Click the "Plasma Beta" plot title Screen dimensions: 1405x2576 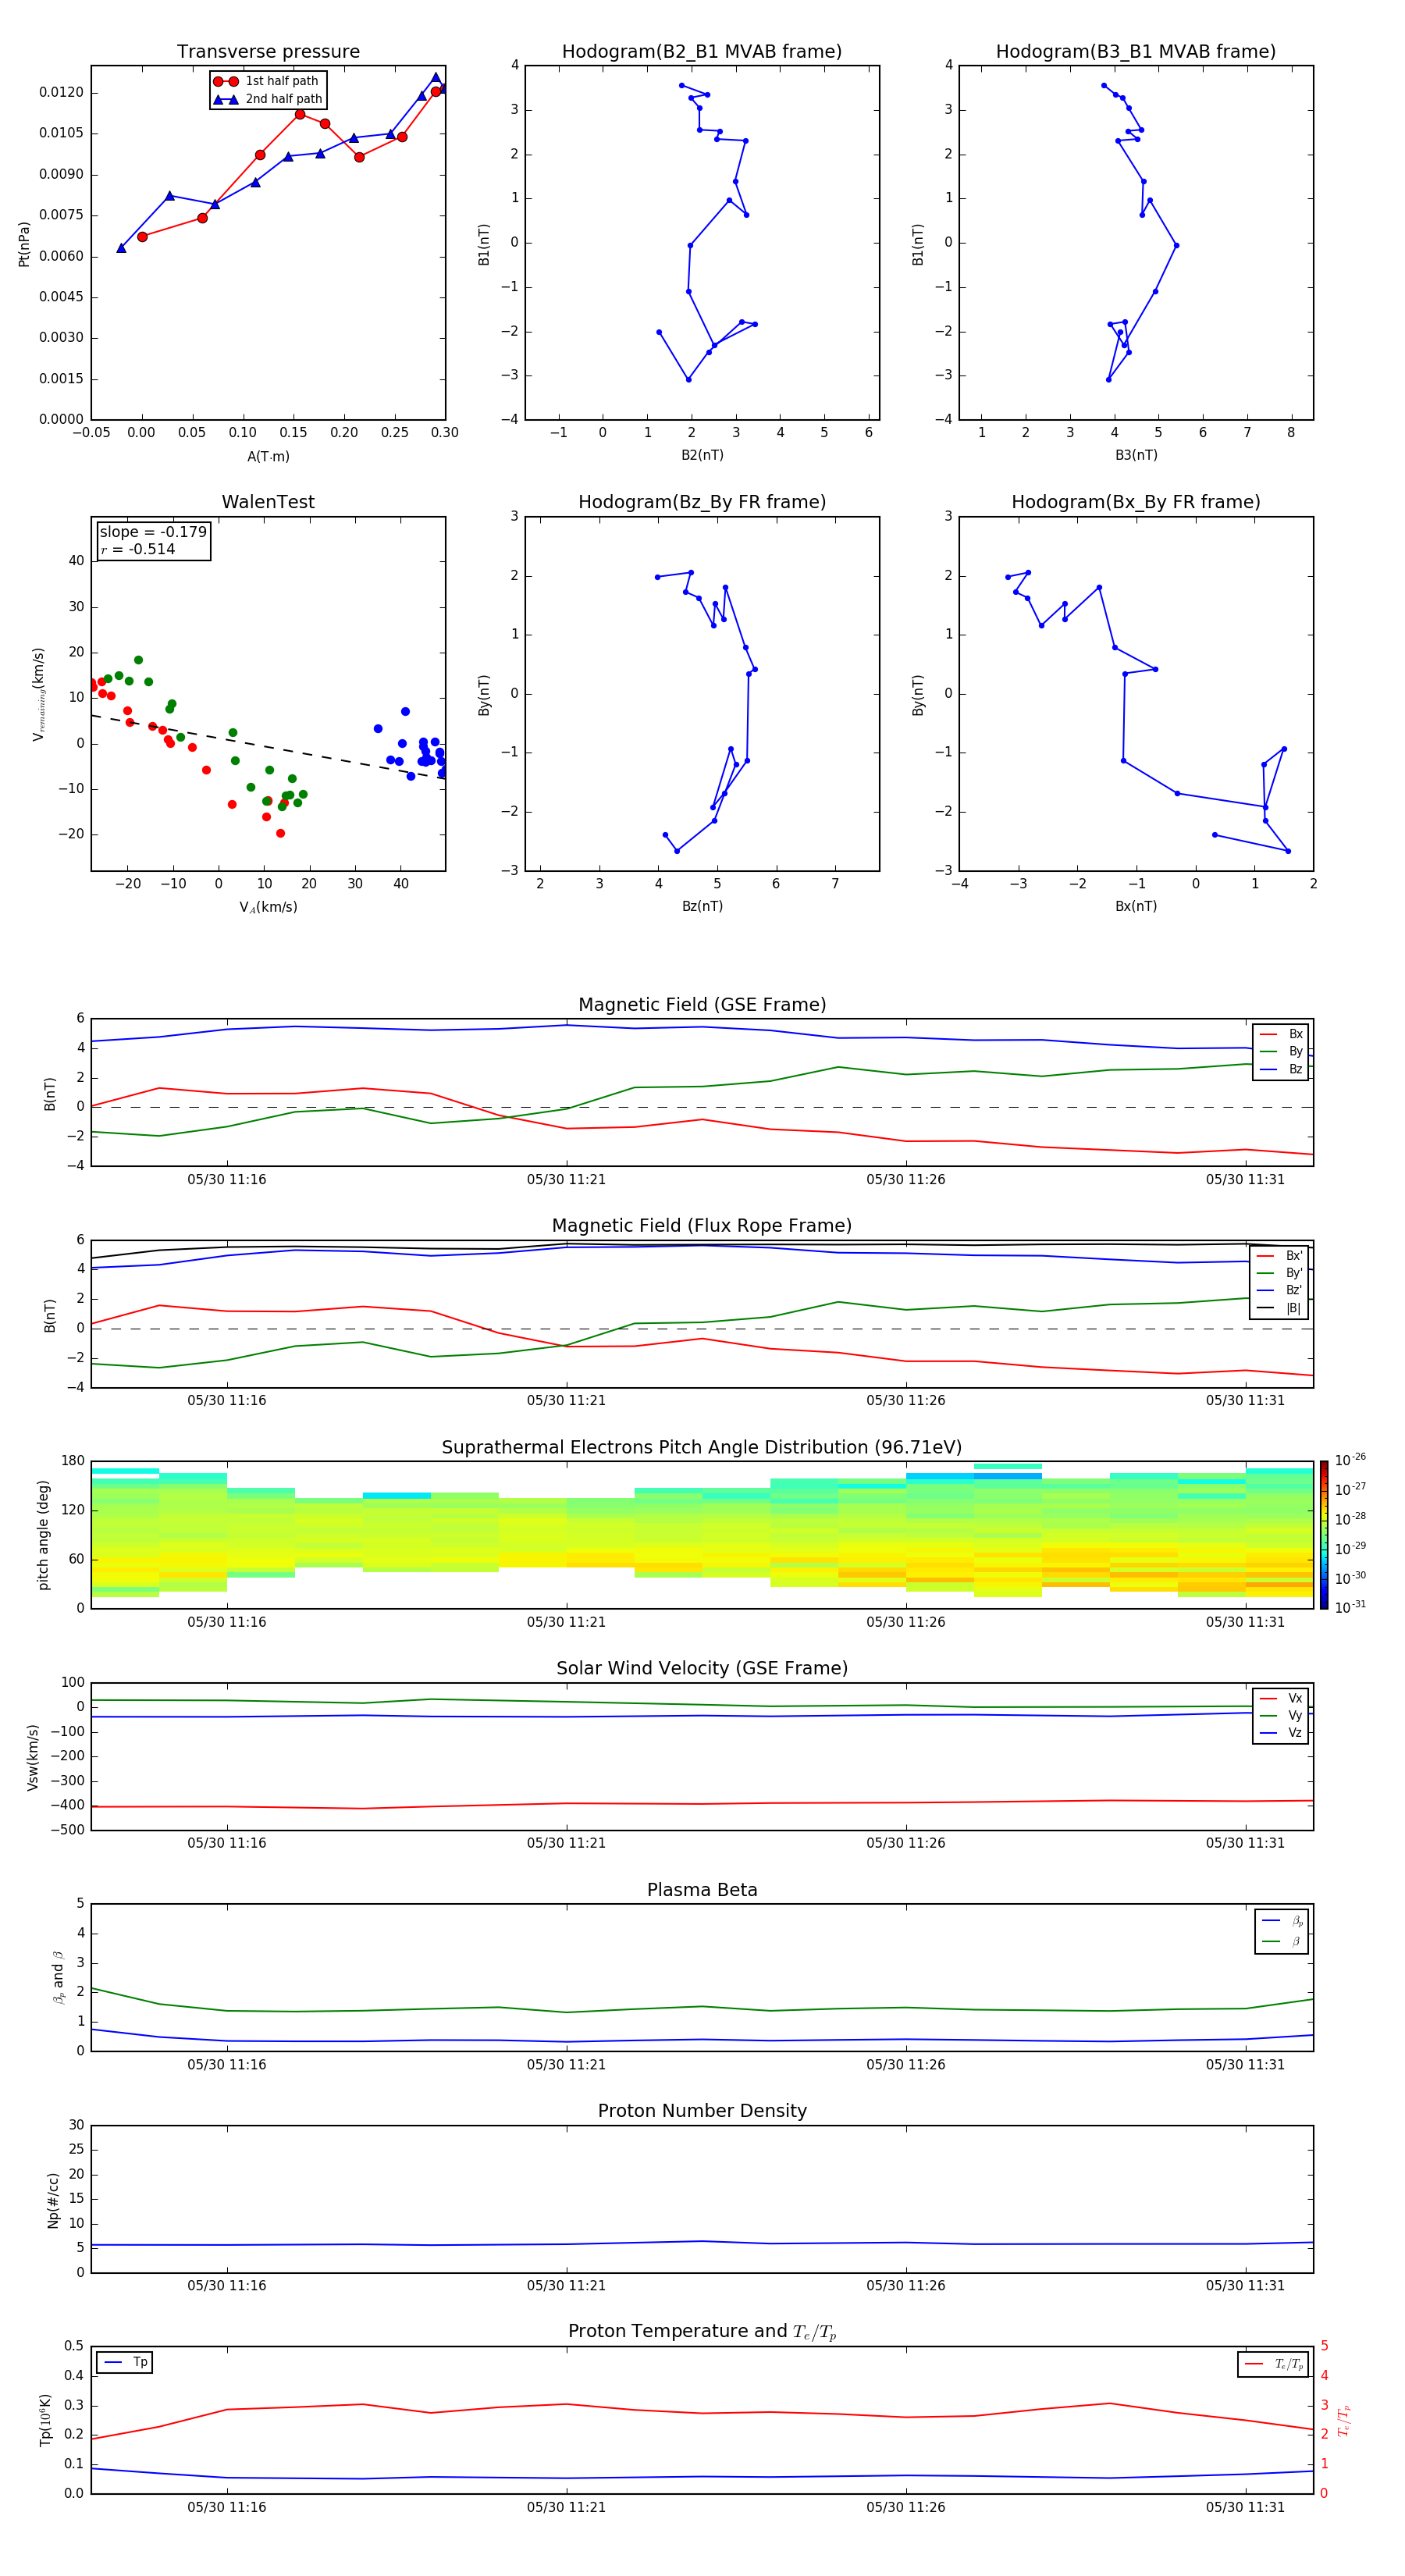click(702, 1891)
